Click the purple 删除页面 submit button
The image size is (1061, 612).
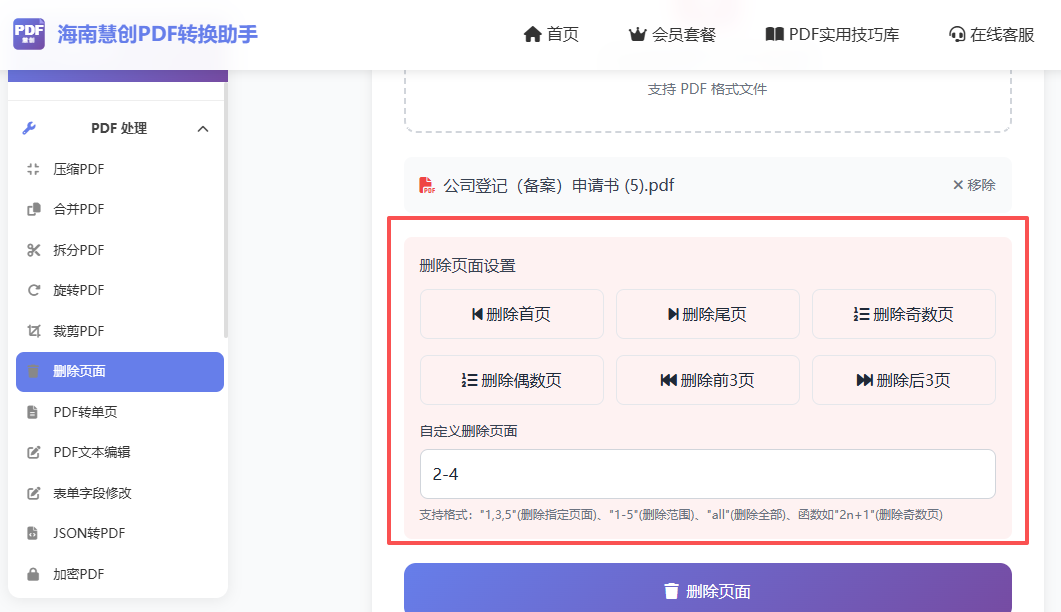click(708, 588)
